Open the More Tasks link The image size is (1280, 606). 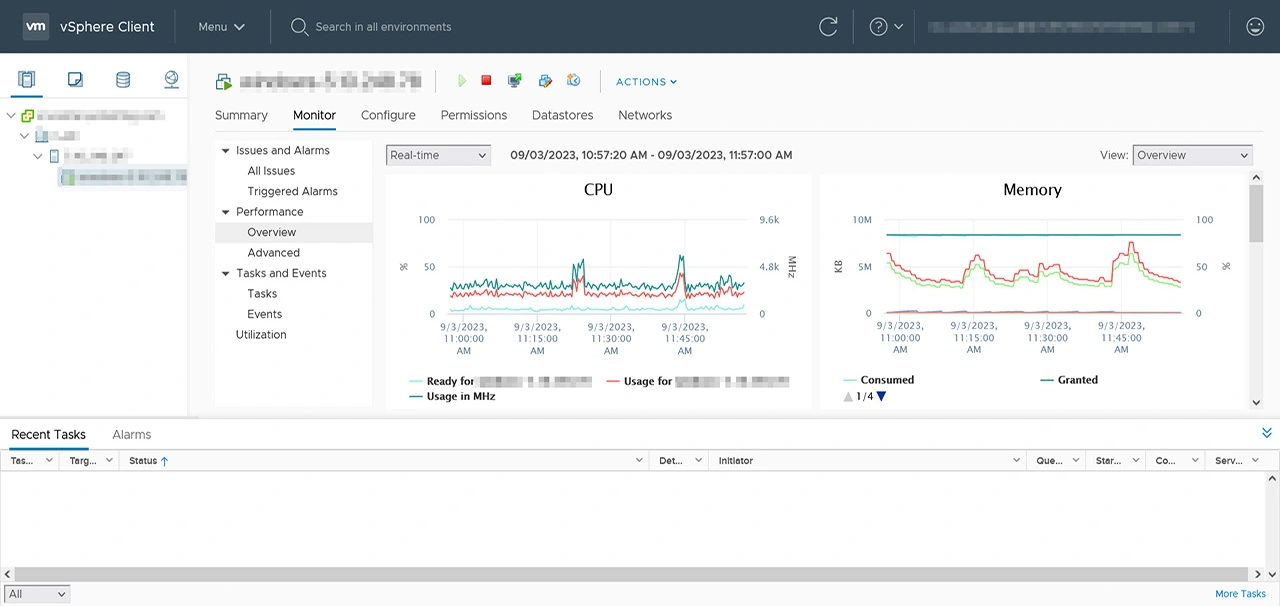pos(1240,594)
